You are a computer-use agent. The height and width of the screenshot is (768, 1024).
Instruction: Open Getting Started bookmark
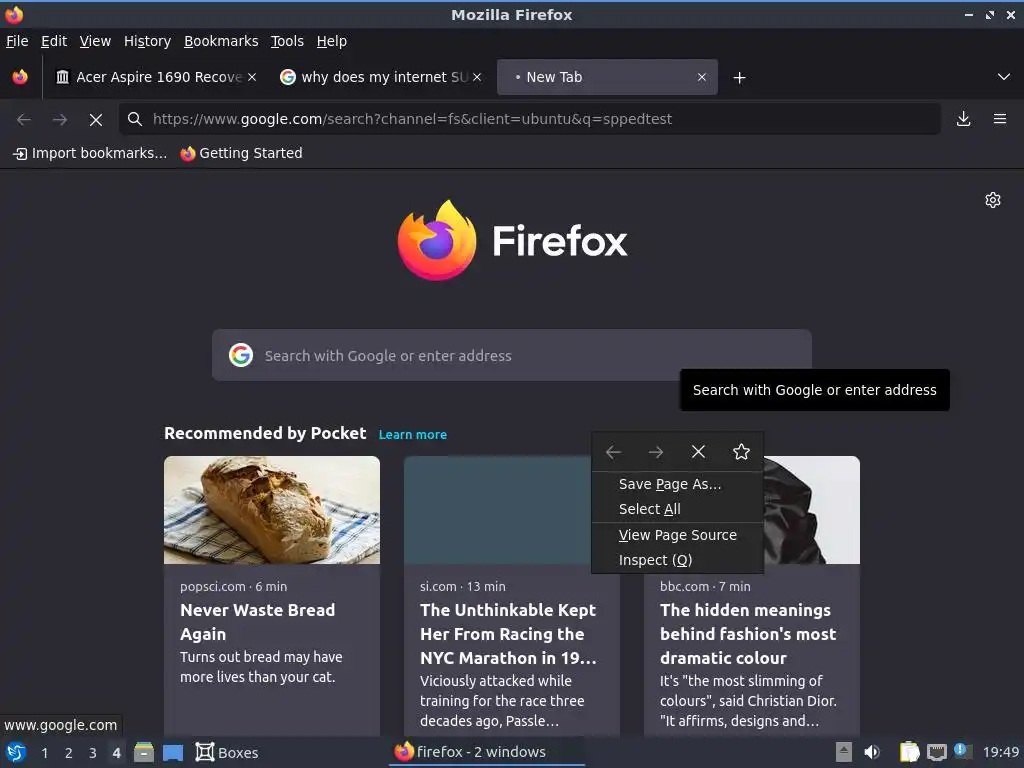pyautogui.click(x=242, y=153)
